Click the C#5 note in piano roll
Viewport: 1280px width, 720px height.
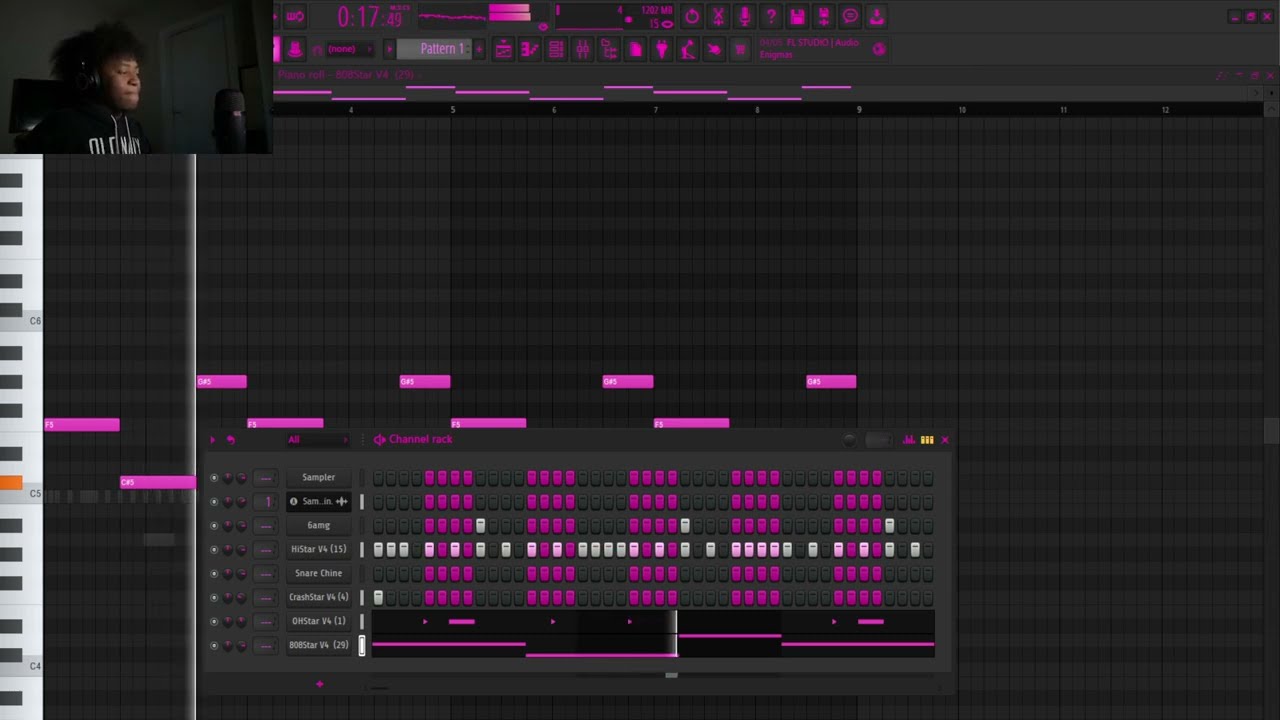[158, 482]
